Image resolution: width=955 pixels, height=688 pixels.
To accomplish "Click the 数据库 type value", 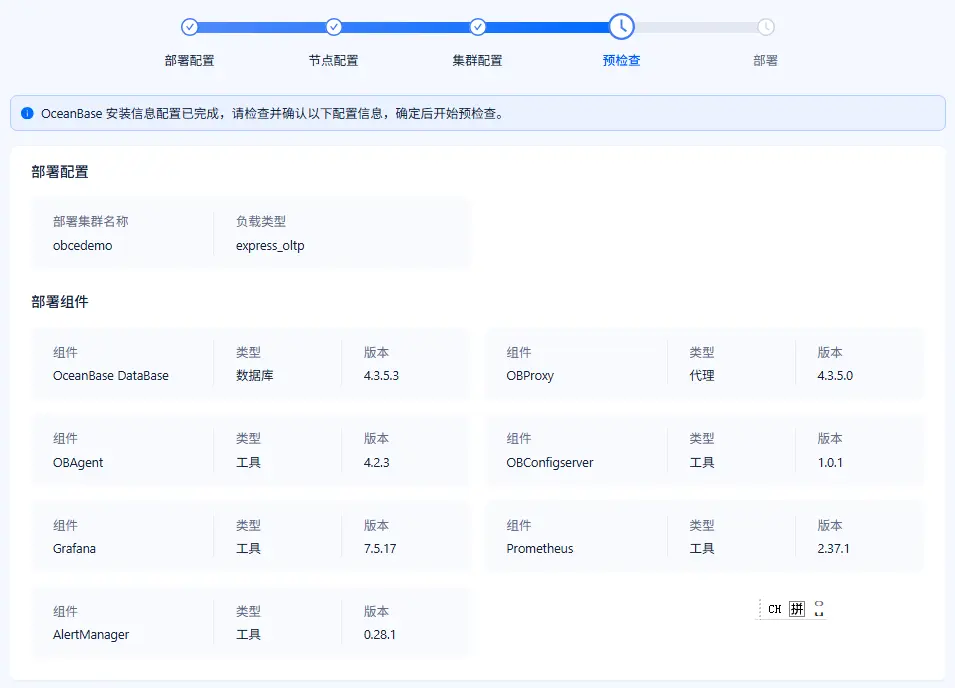I will (x=255, y=376).
